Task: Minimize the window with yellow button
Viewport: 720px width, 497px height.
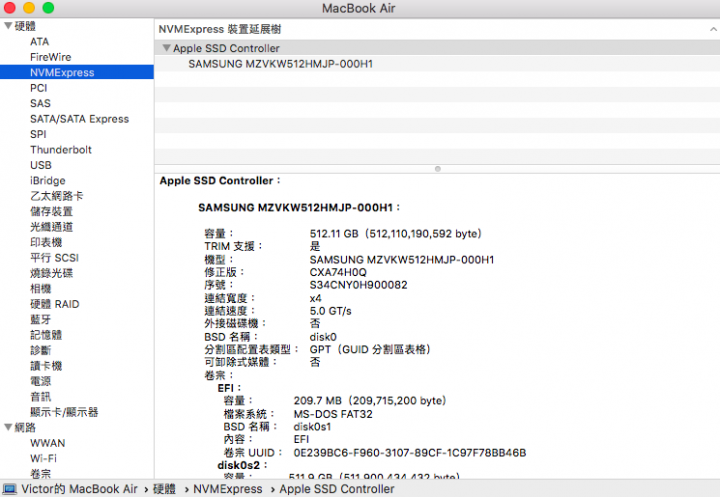Action: point(29,8)
